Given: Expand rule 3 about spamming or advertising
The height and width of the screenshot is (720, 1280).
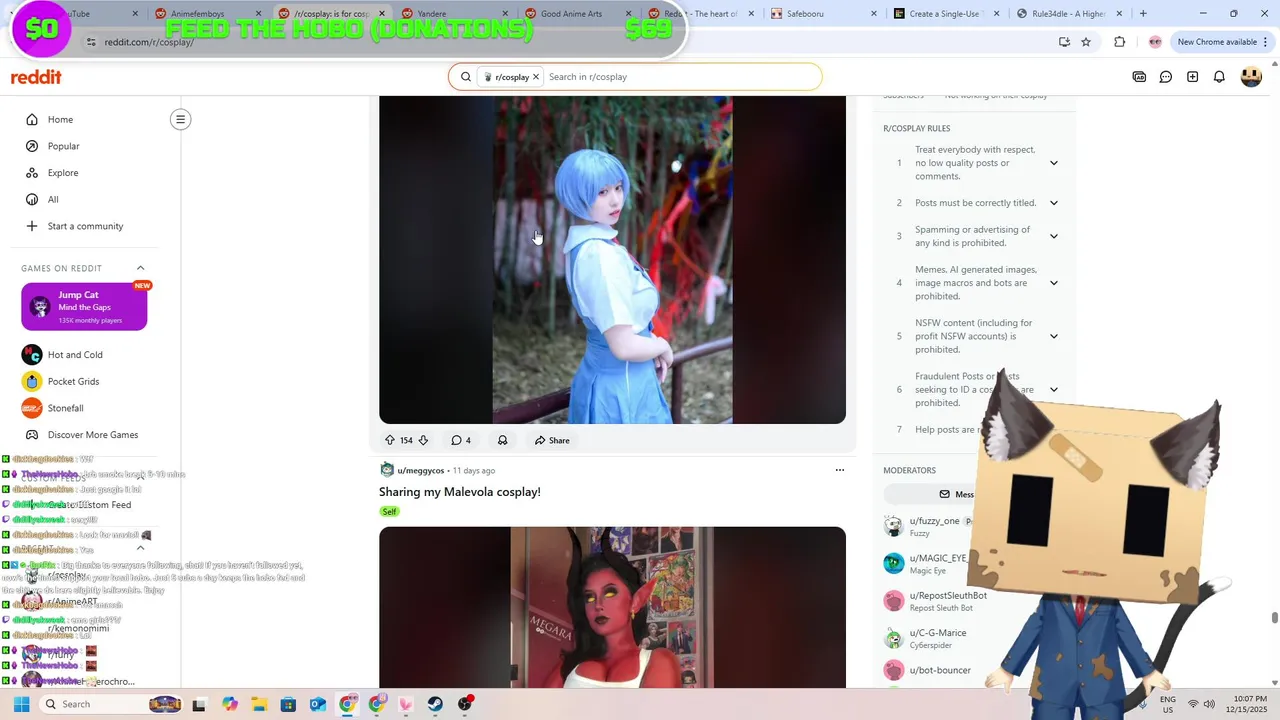Looking at the screenshot, I should [1053, 236].
